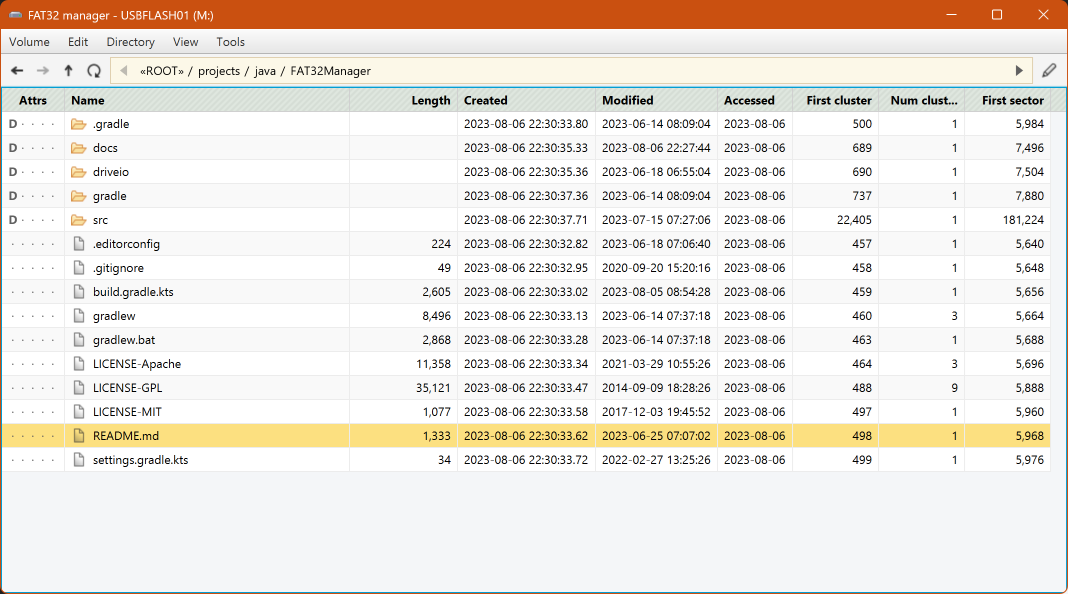The image size is (1068, 594).
Task: Click the LICENSE-Apache file icon
Action: point(79,364)
